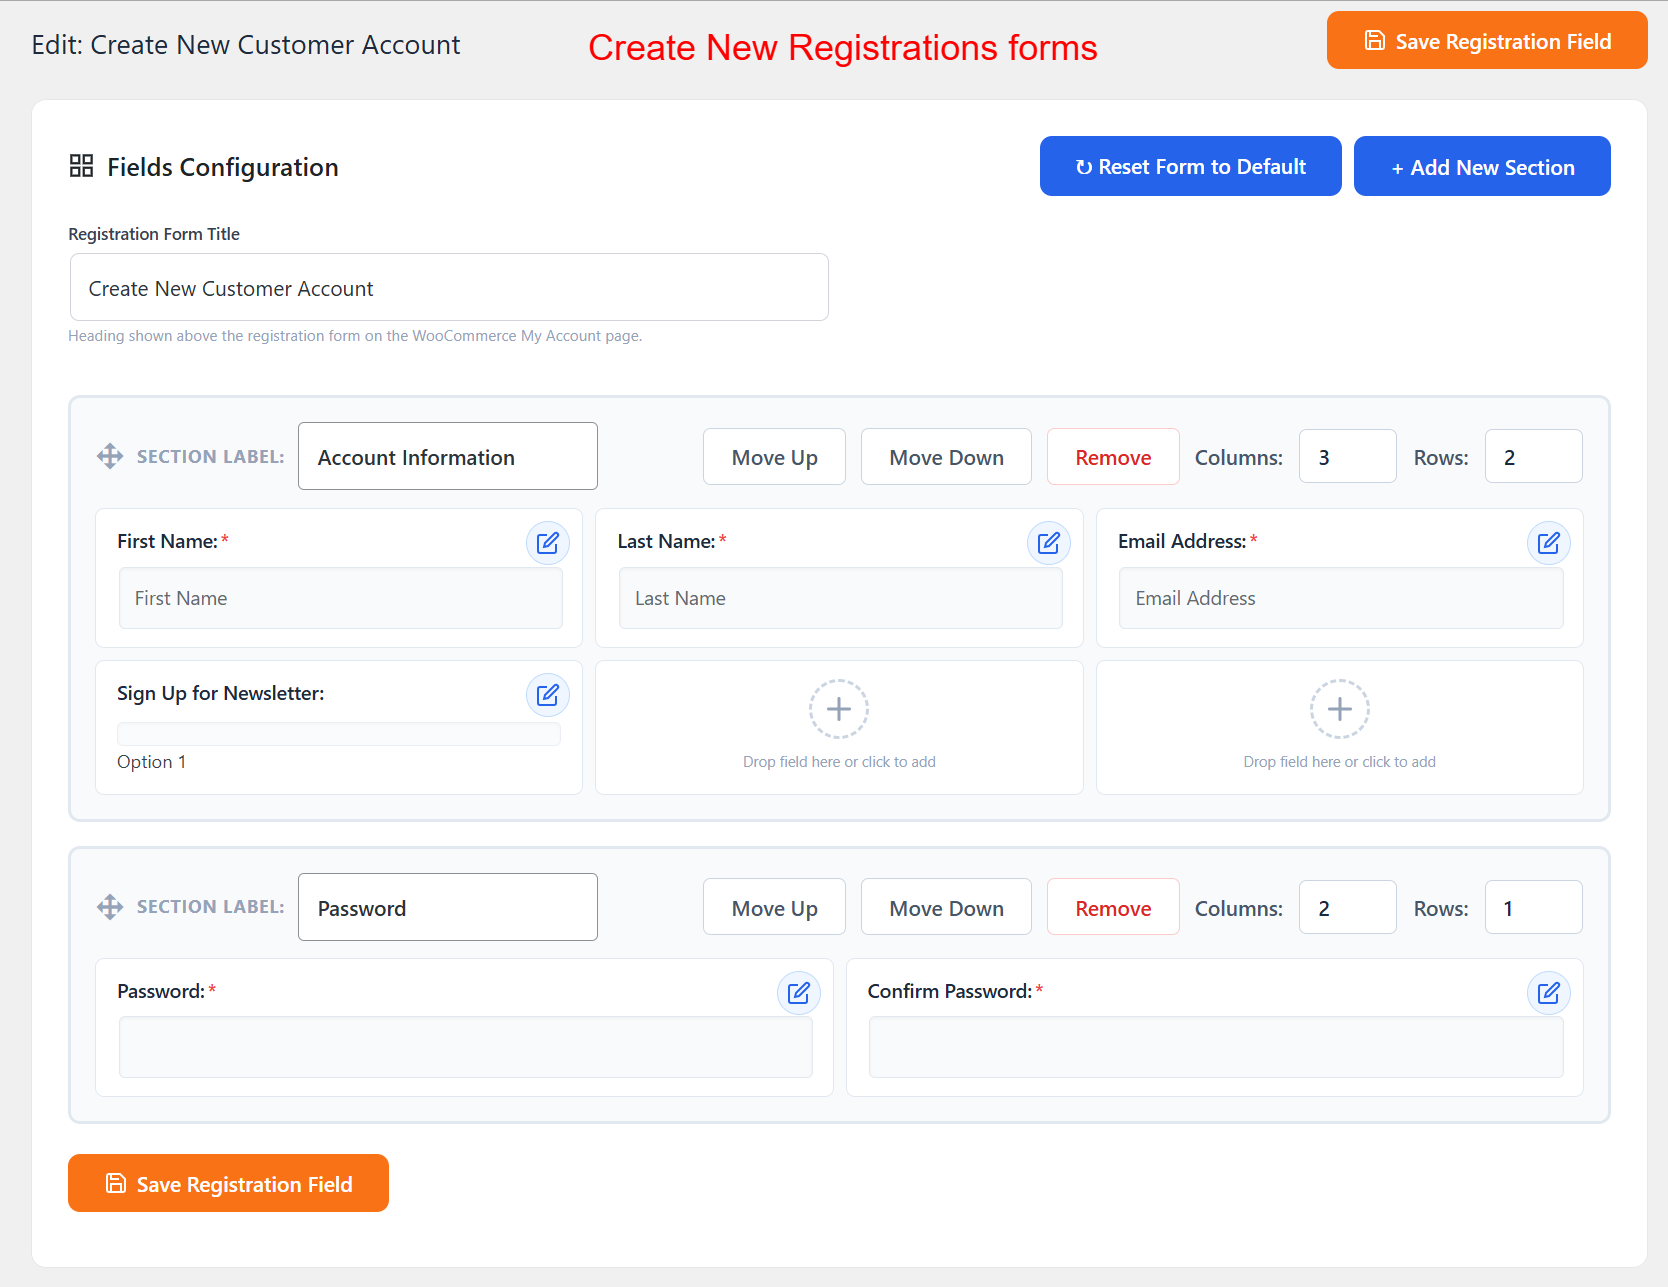This screenshot has height=1287, width=1668.
Task: Set Rows value for Password section
Action: (x=1533, y=907)
